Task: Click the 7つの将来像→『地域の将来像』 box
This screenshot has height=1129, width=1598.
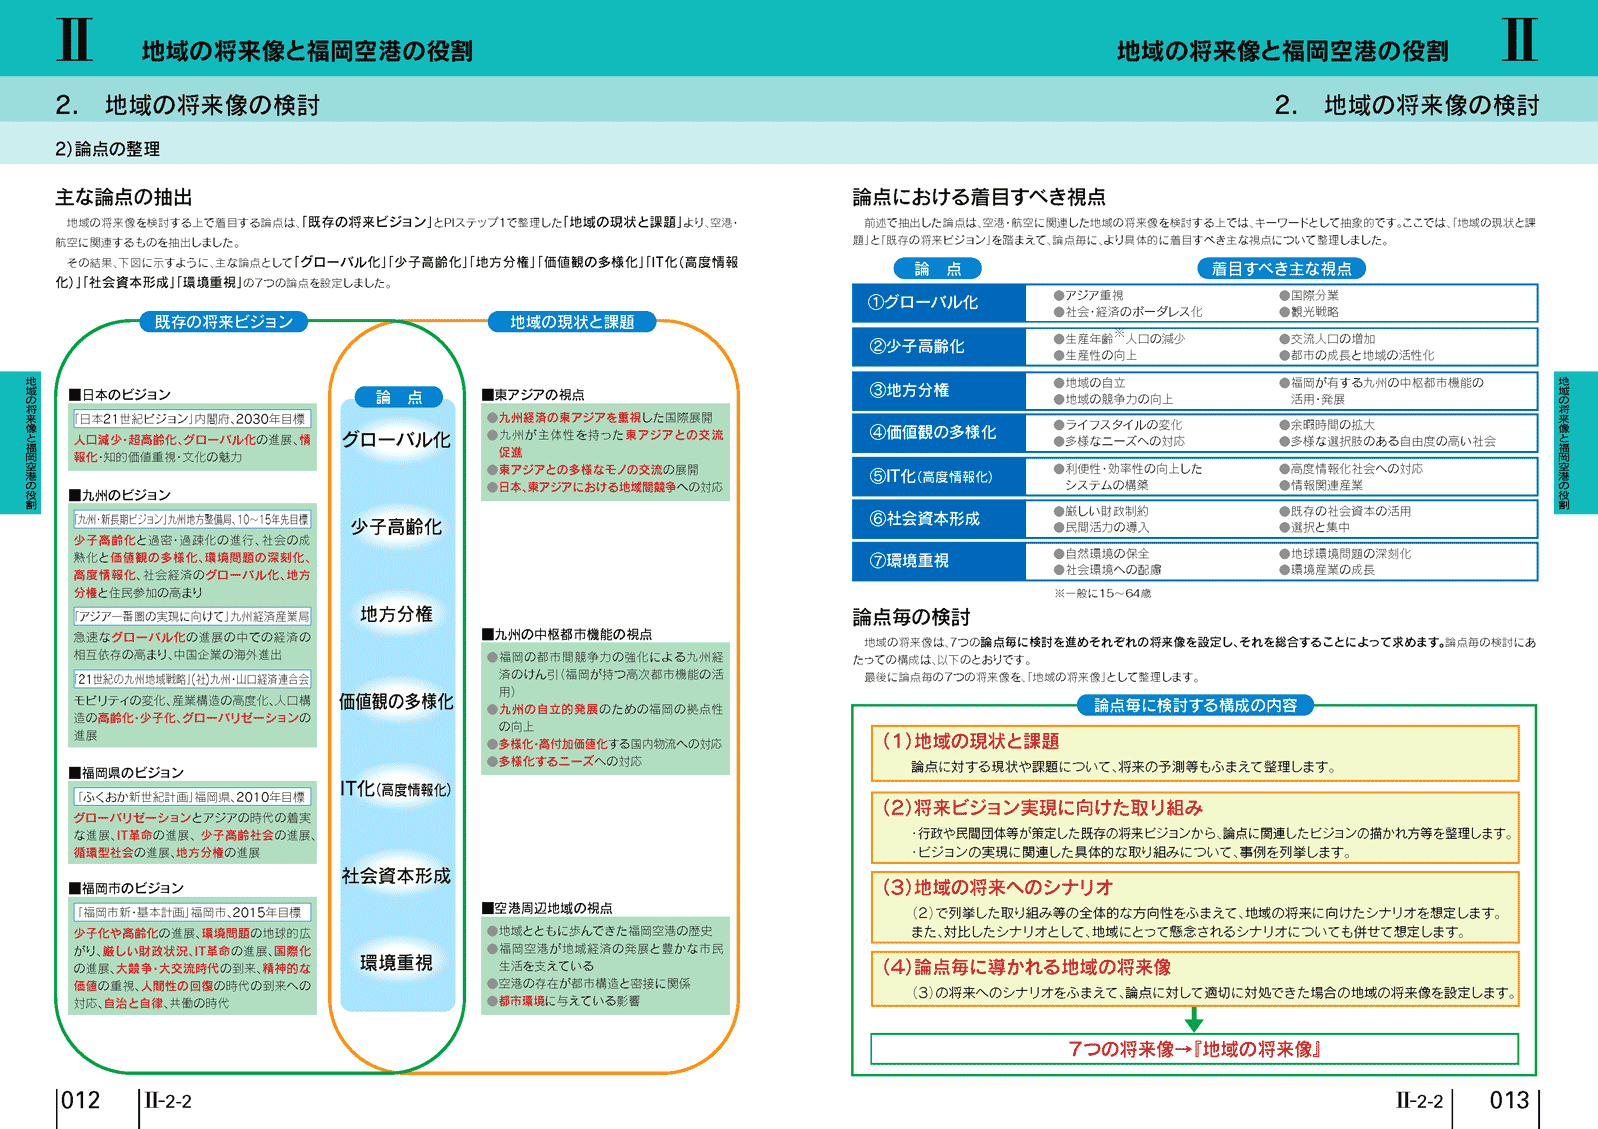Action: tap(1195, 1049)
